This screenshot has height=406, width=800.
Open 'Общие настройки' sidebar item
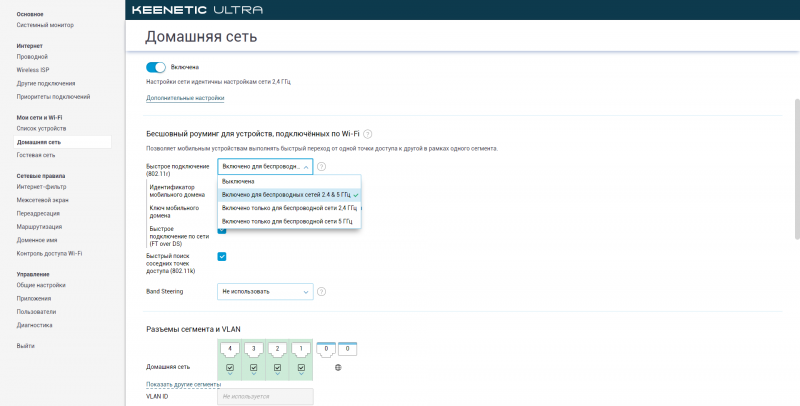pos(41,285)
